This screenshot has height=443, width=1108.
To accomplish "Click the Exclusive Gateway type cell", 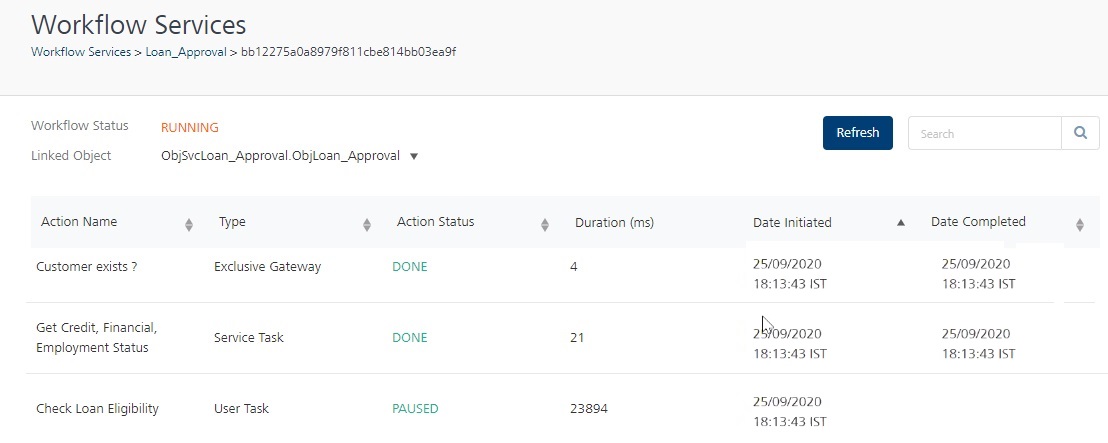I will tap(267, 267).
